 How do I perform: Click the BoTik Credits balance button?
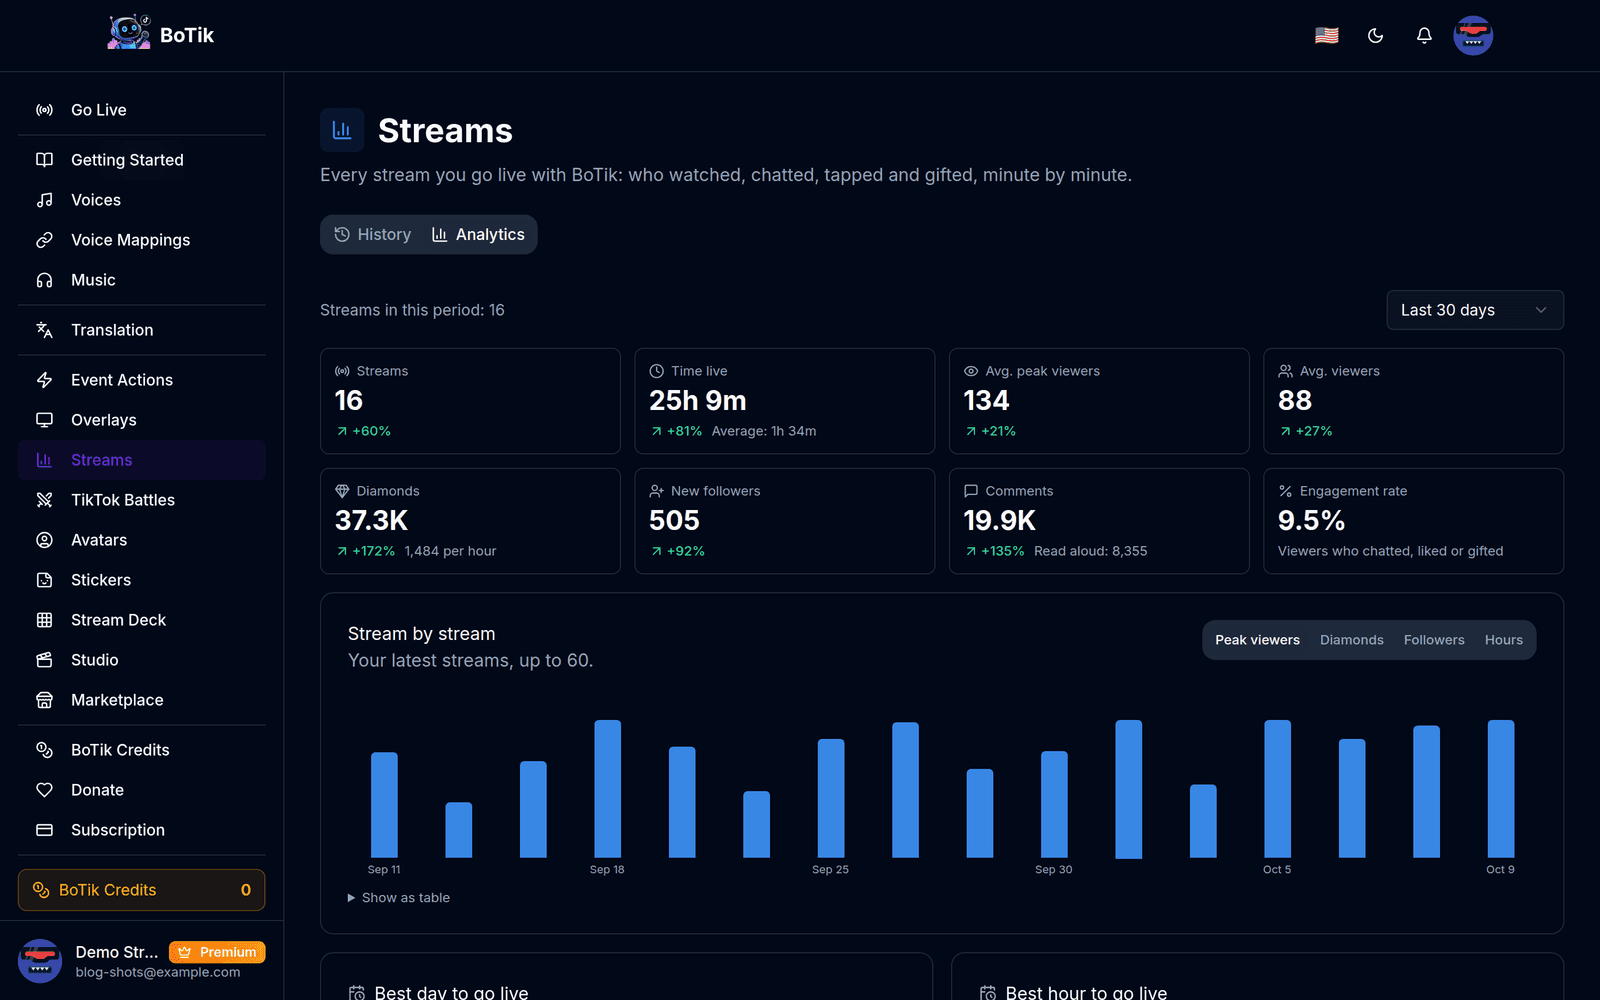tap(142, 890)
